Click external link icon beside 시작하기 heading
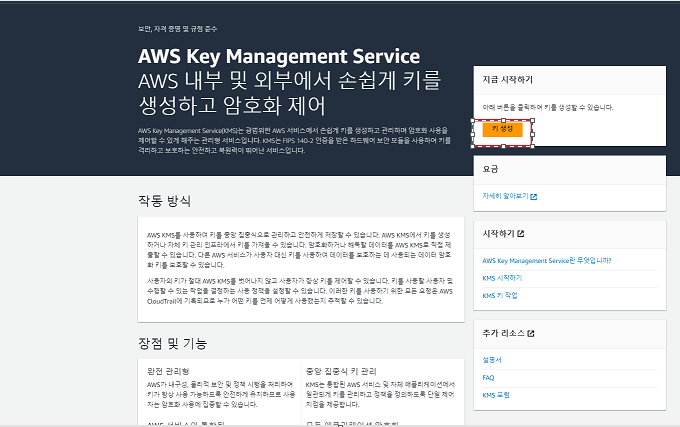Image resolution: width=680 pixels, height=427 pixels. click(521, 233)
